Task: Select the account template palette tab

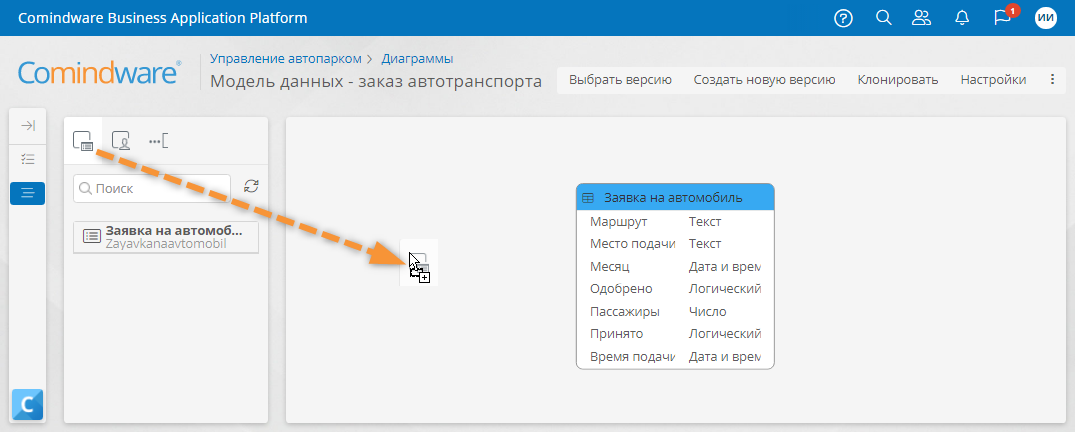Action: click(x=121, y=141)
